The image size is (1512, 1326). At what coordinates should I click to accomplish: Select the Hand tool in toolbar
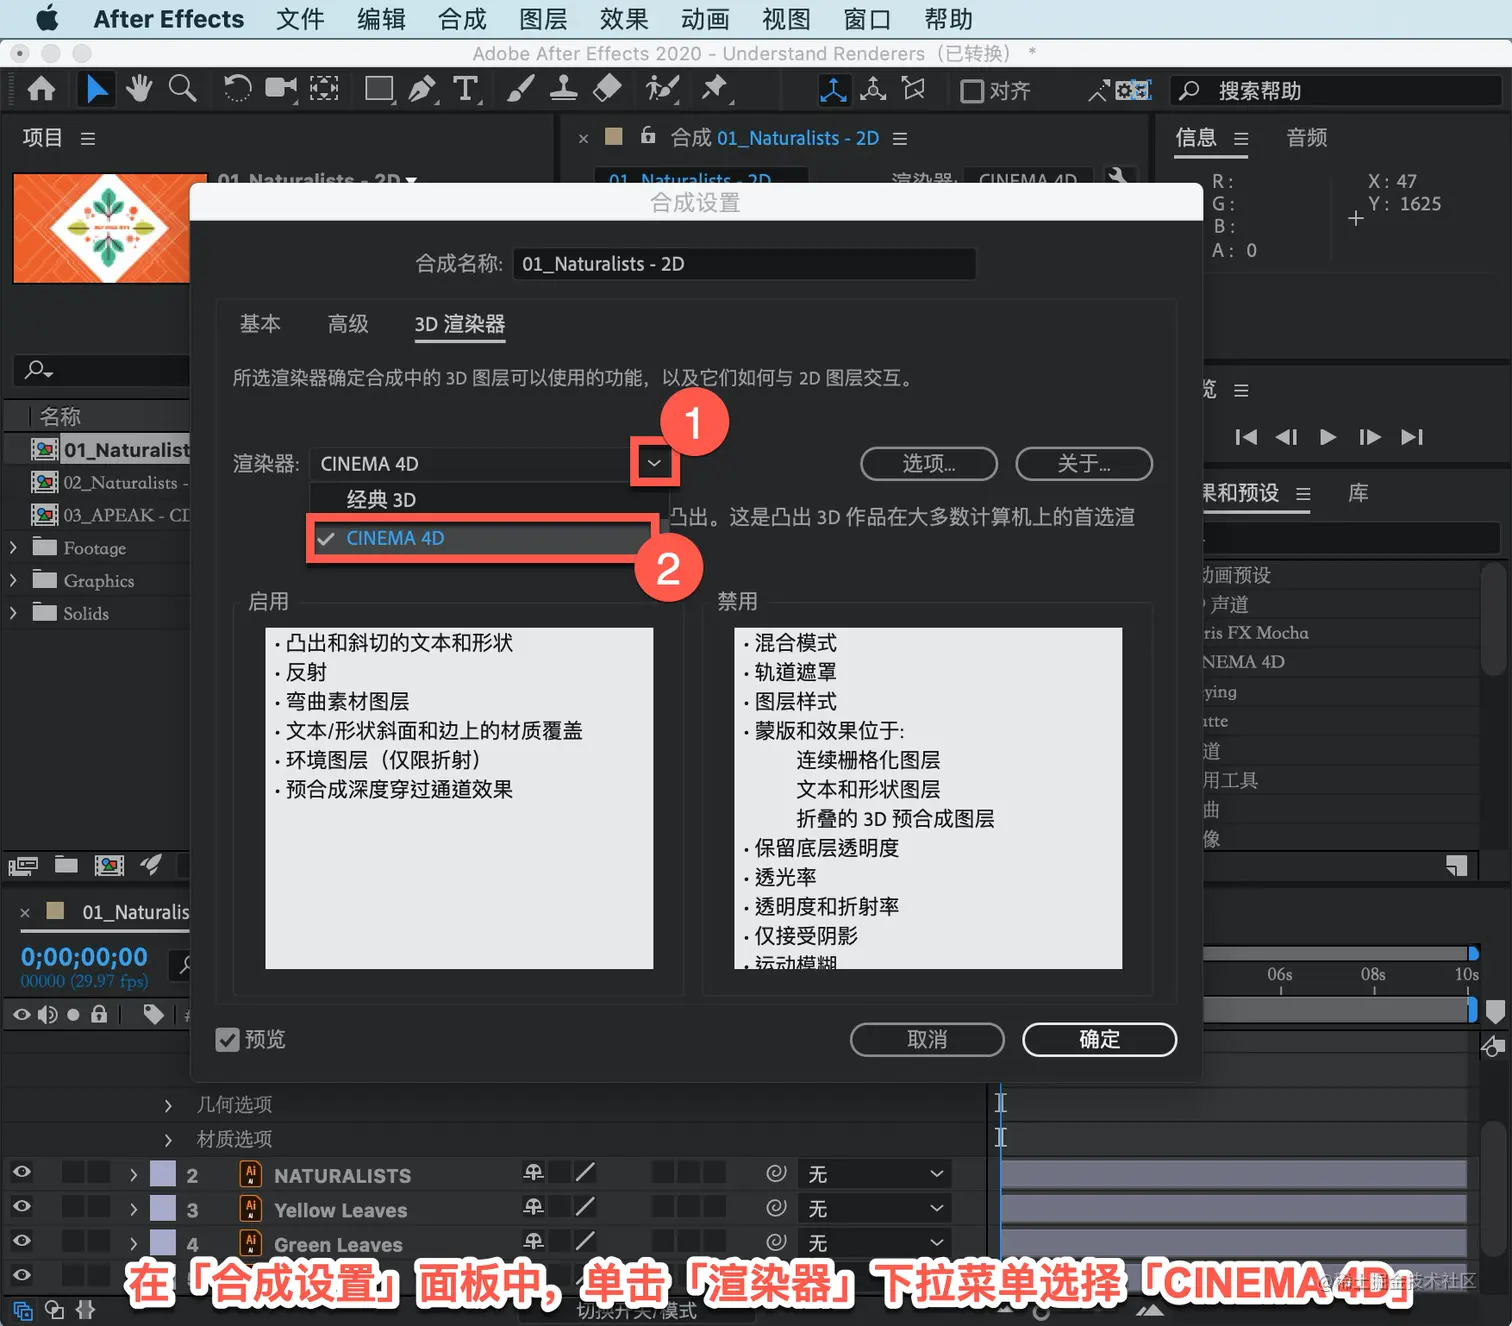(x=139, y=89)
